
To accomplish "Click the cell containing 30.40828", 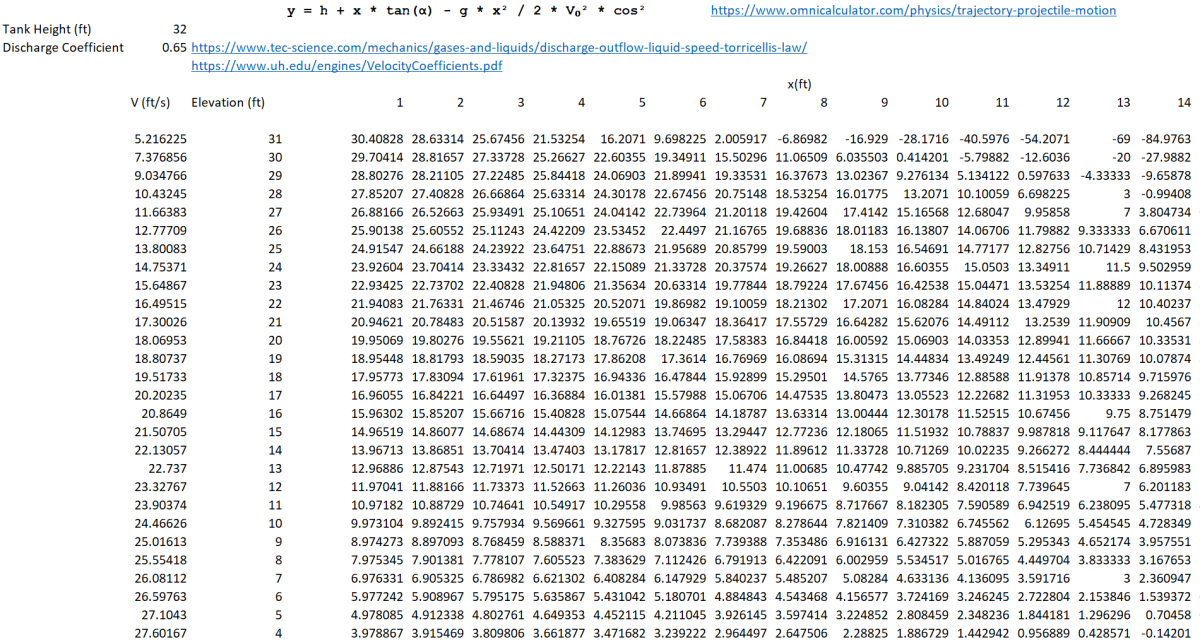I will [377, 139].
